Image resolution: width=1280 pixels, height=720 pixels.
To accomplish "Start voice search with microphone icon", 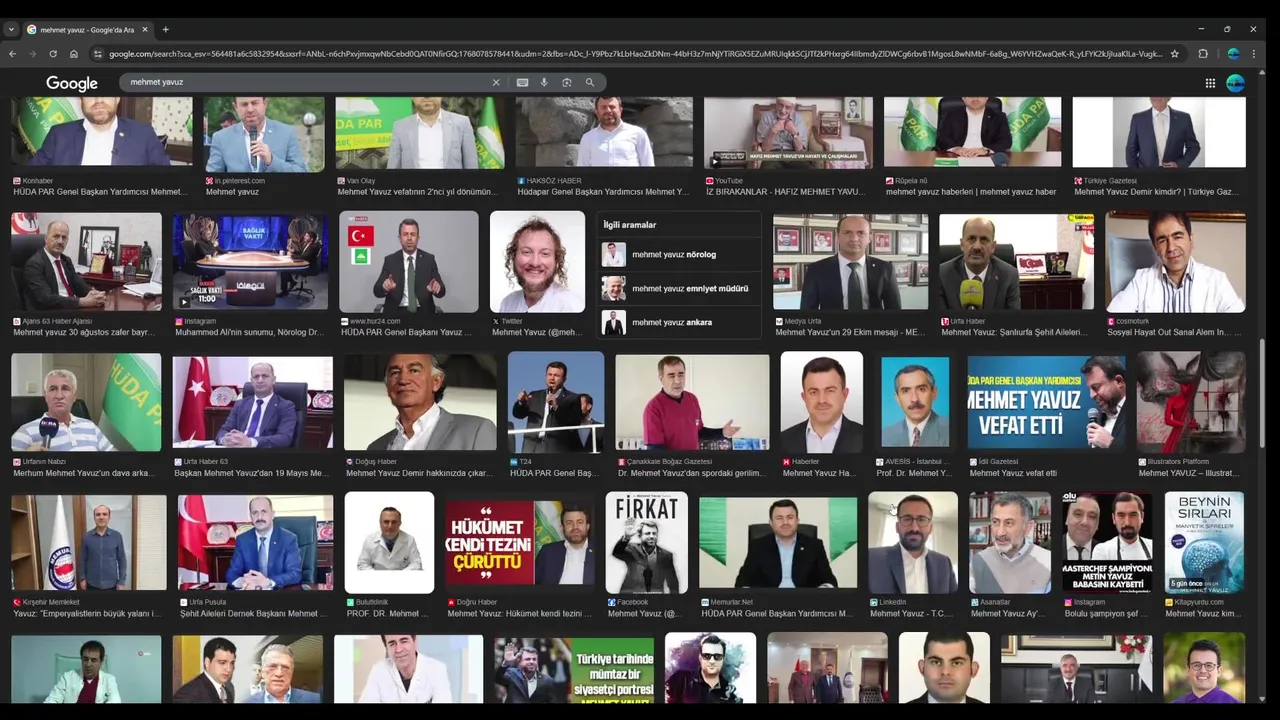I will 544,82.
